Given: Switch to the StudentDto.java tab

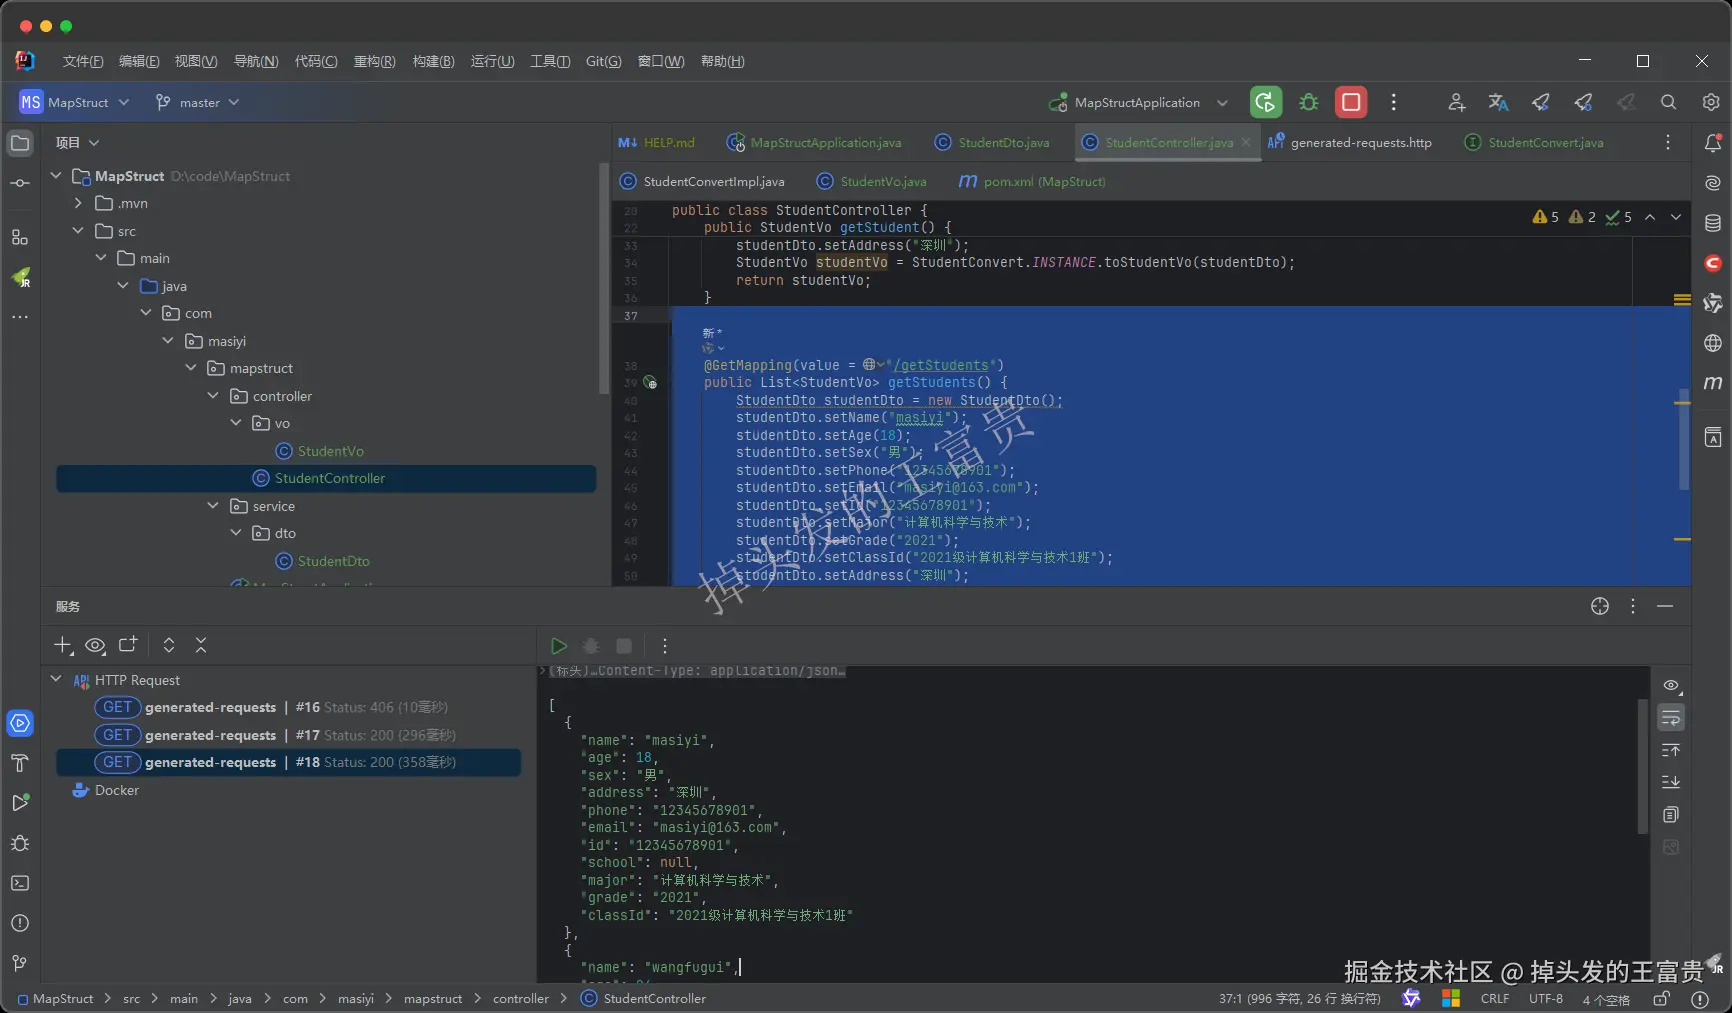Looking at the screenshot, I should (x=992, y=143).
